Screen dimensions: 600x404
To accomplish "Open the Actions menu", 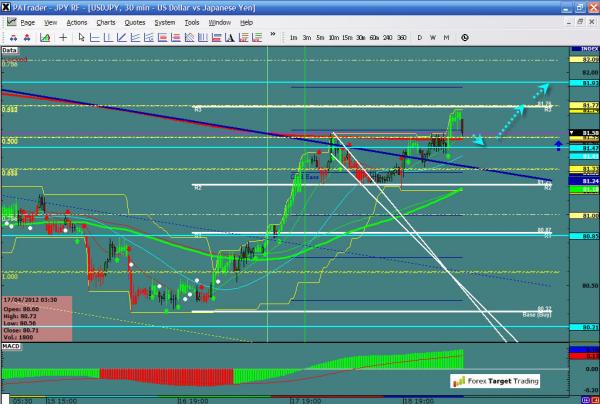I will tap(76, 21).
